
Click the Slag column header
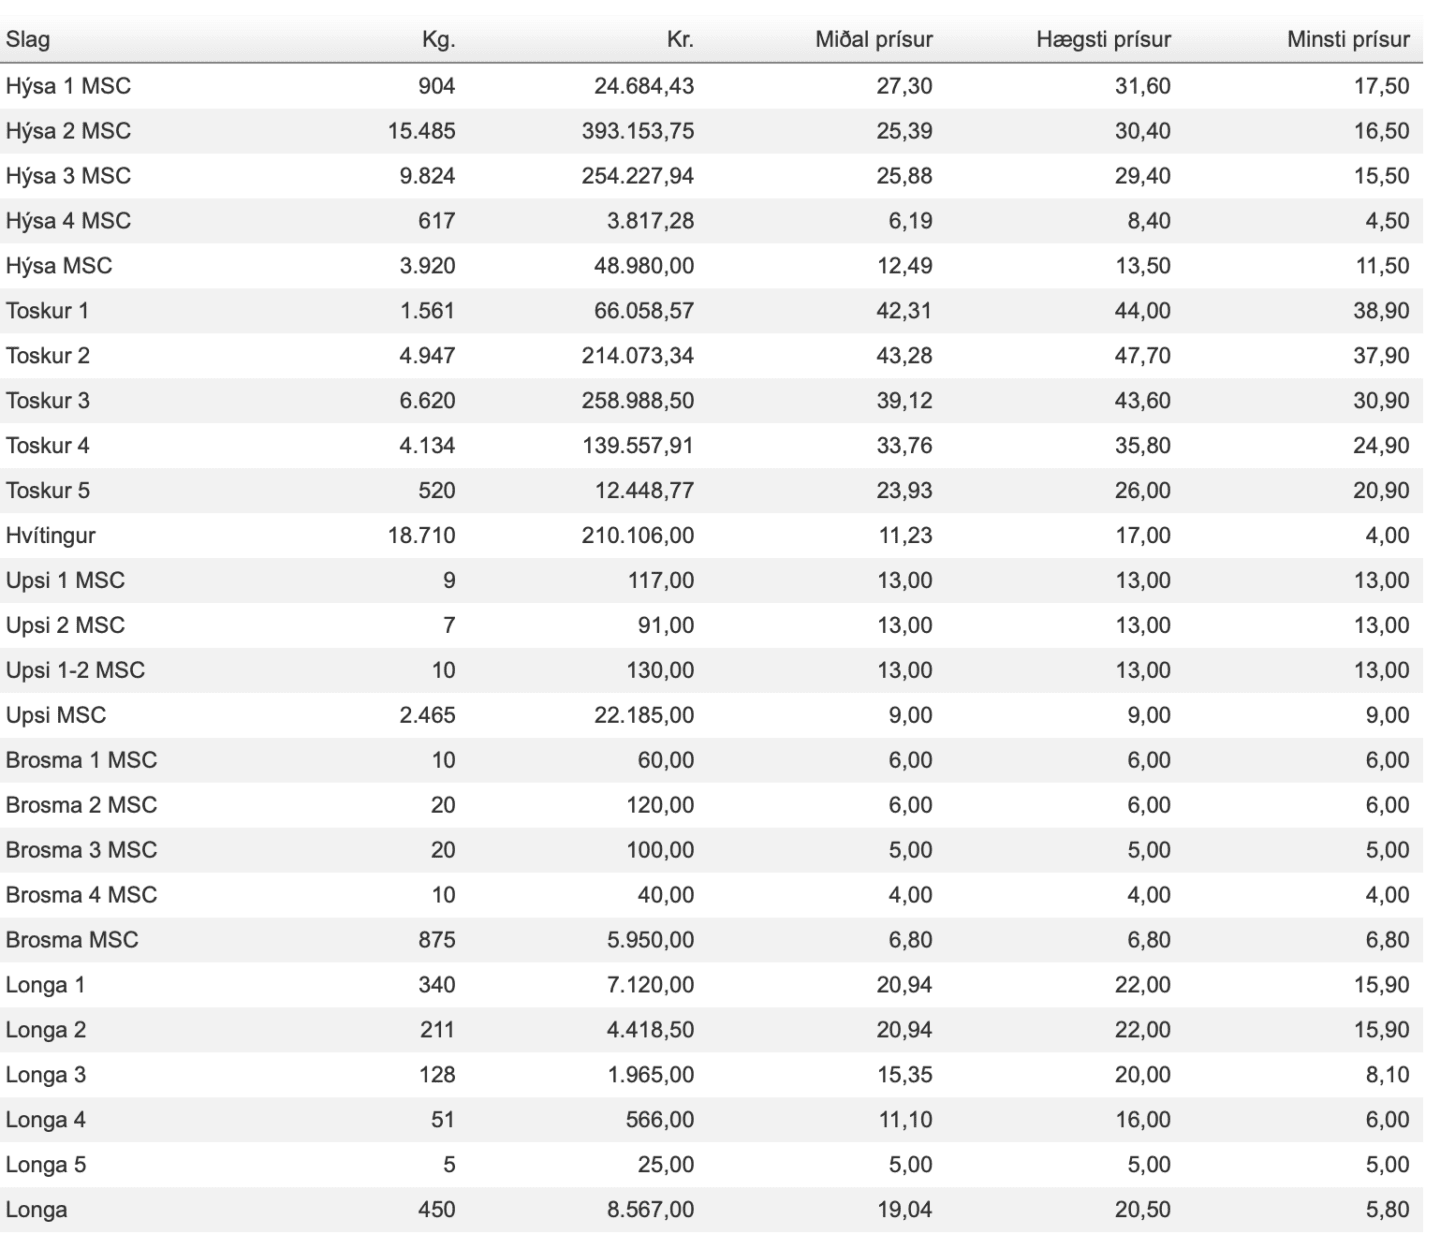pos(28,40)
